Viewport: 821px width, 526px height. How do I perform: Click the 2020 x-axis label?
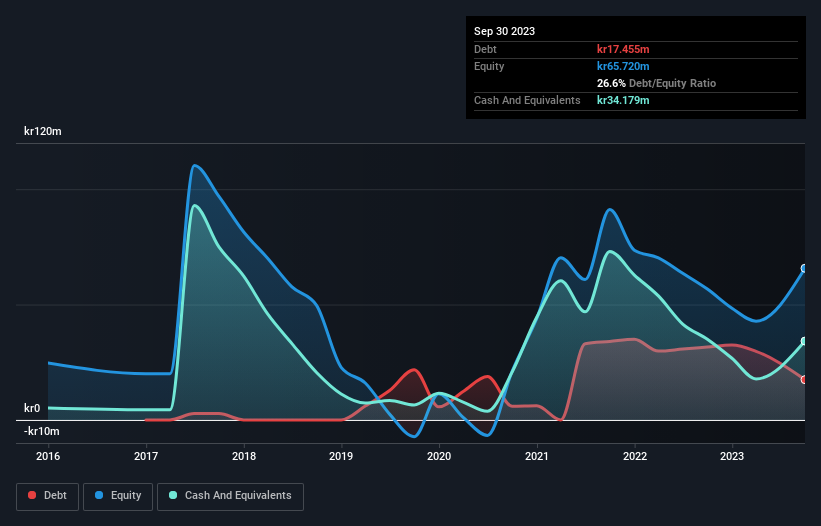(x=439, y=456)
